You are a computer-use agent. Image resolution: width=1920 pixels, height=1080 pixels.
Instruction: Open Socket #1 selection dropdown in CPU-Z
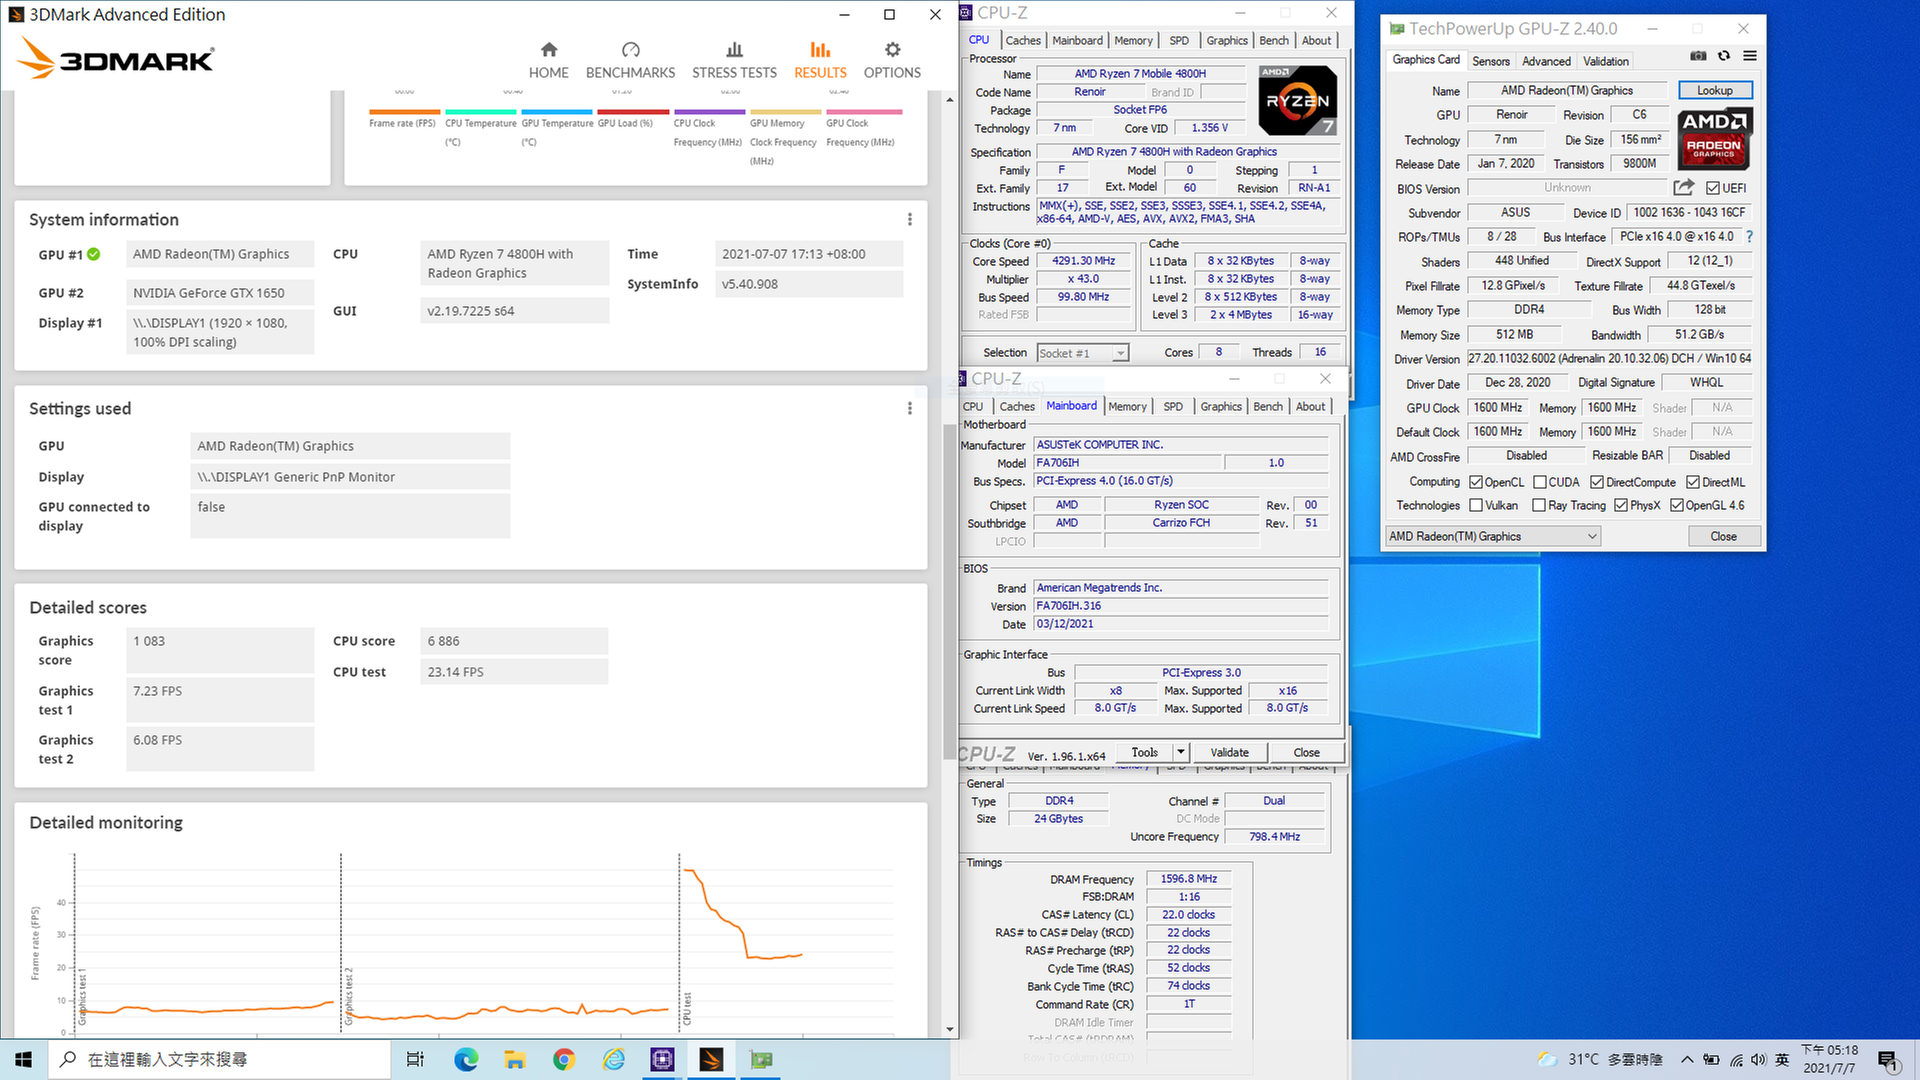pyautogui.click(x=1083, y=353)
